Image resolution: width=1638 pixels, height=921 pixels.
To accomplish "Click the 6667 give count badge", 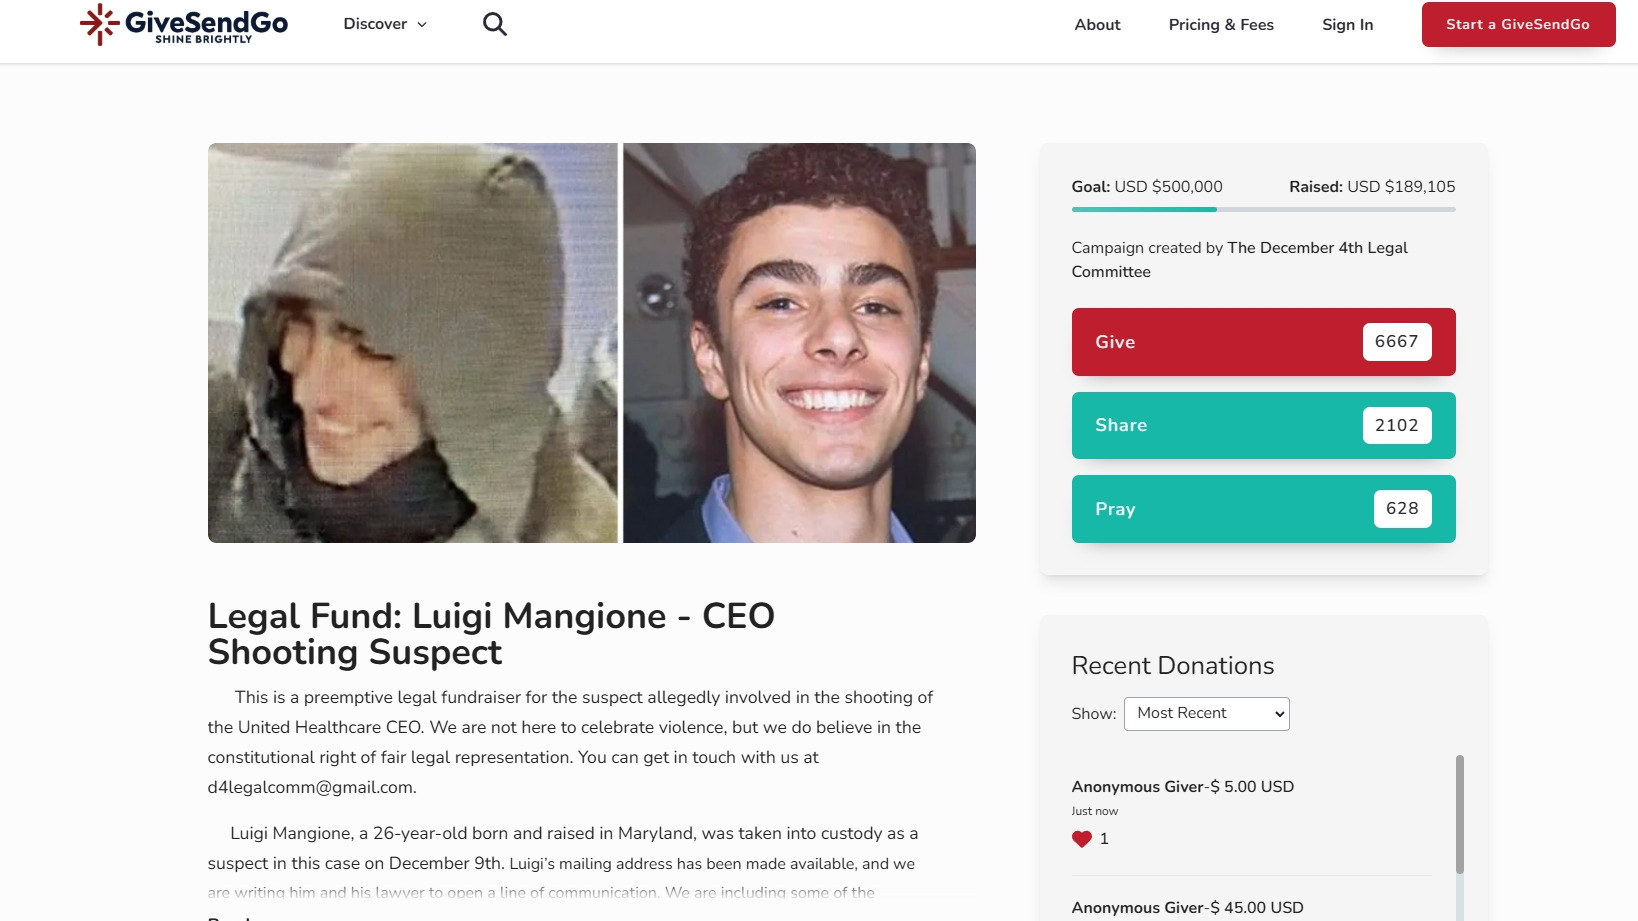I will (1396, 342).
